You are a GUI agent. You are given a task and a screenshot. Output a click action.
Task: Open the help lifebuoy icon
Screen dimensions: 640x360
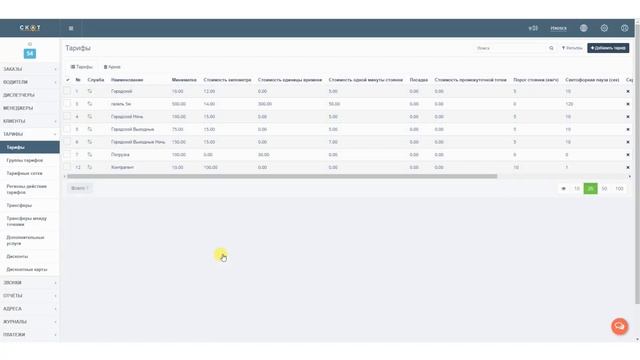624,28
